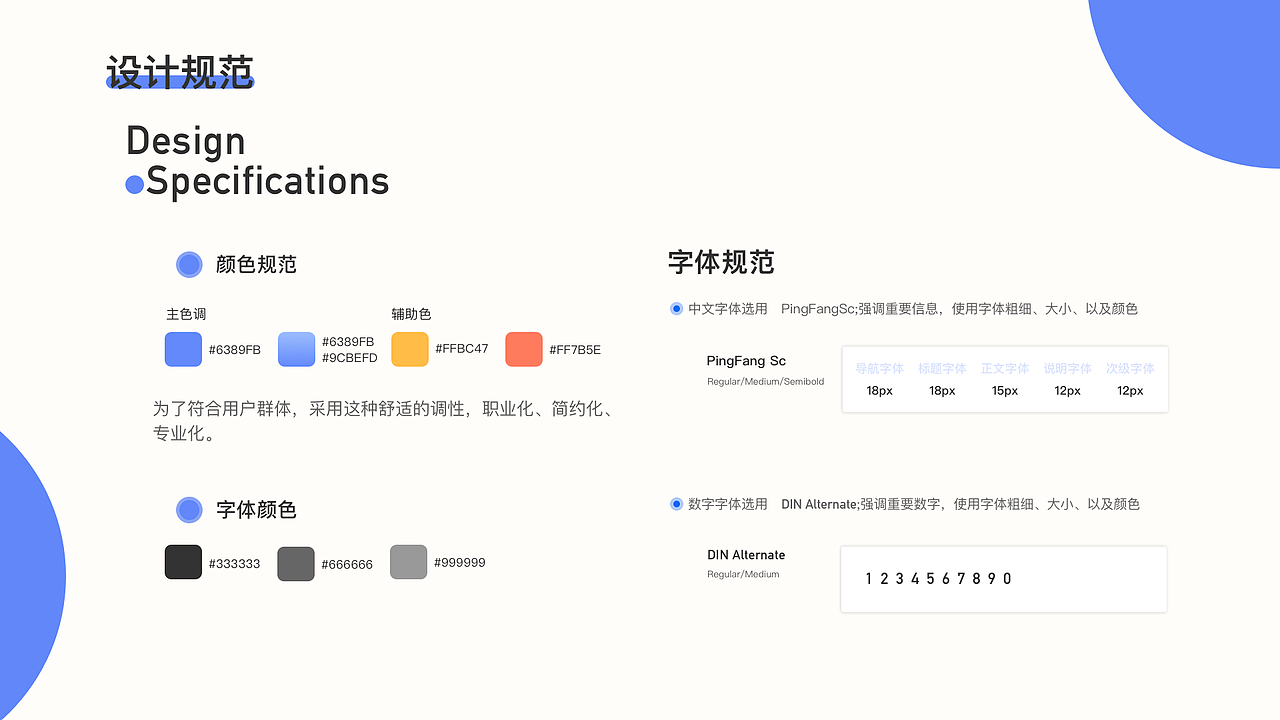This screenshot has height=720, width=1280.
Task: Expand the DIN Alternate number sample panel
Action: [1003, 578]
